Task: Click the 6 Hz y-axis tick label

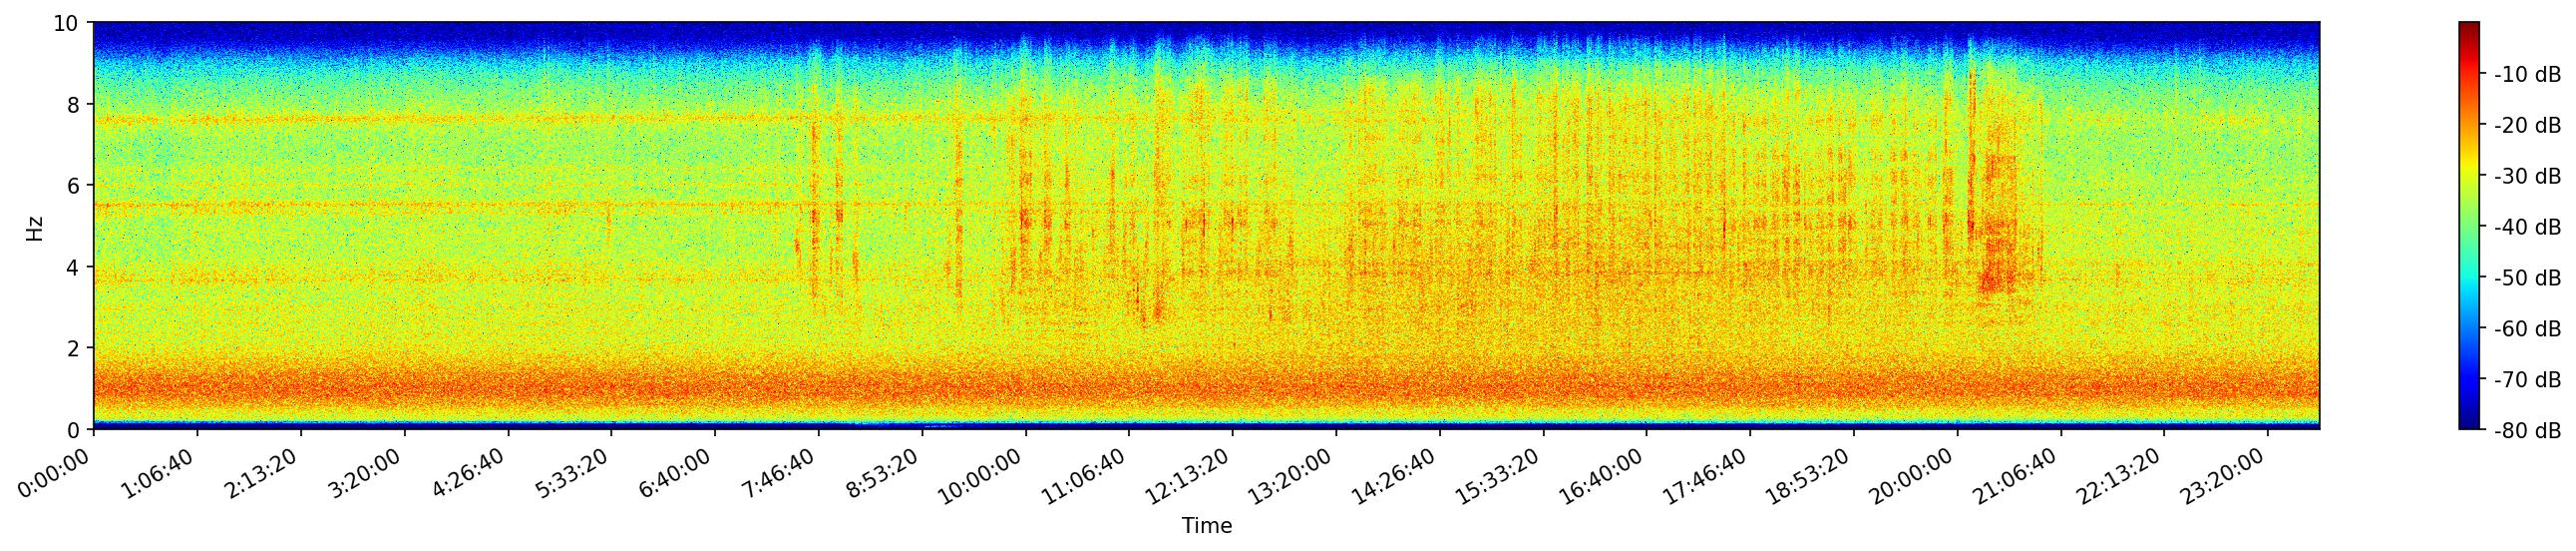Action: tap(74, 186)
